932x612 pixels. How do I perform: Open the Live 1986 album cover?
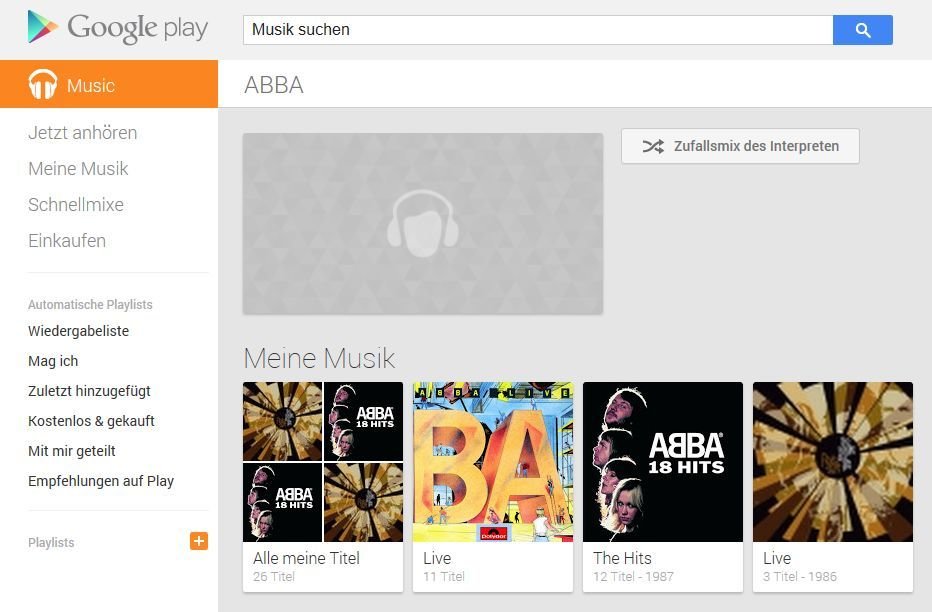(x=833, y=462)
